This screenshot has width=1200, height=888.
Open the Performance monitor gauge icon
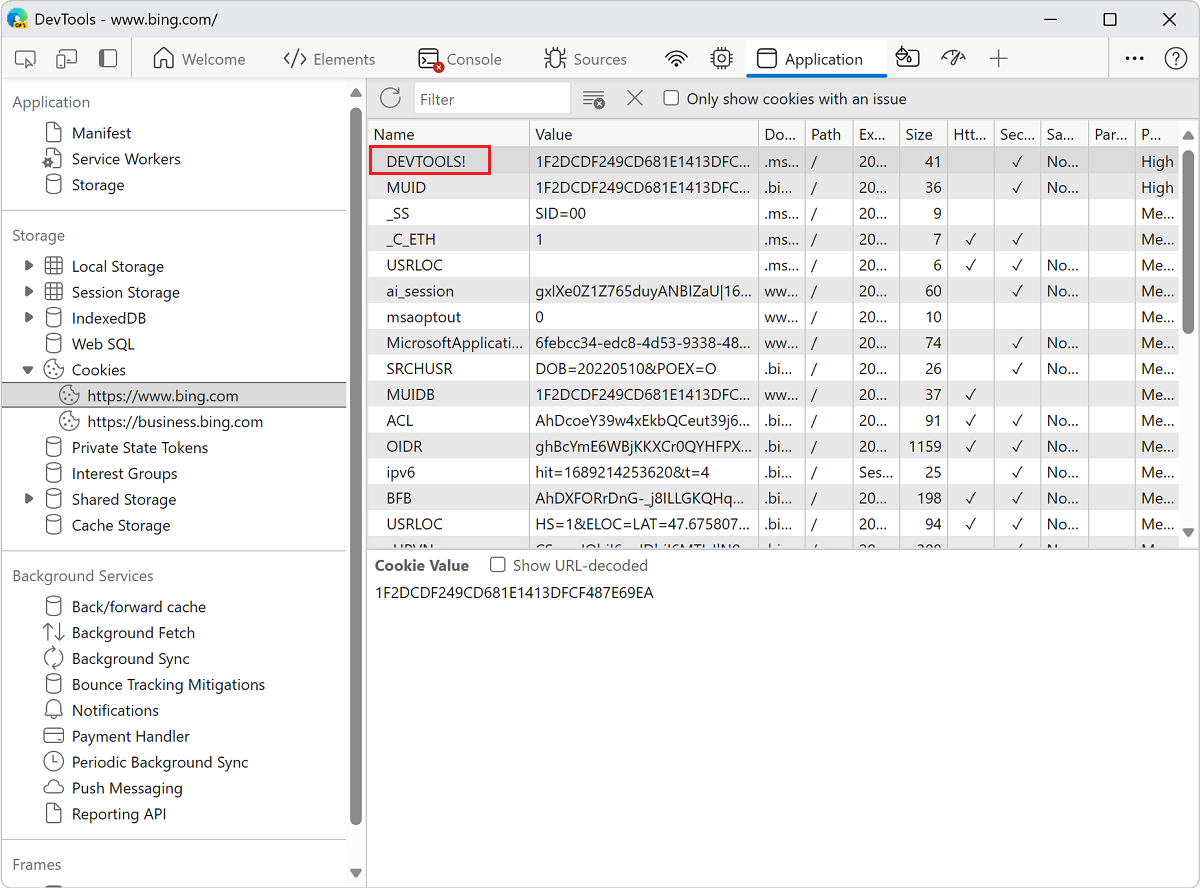click(x=952, y=58)
